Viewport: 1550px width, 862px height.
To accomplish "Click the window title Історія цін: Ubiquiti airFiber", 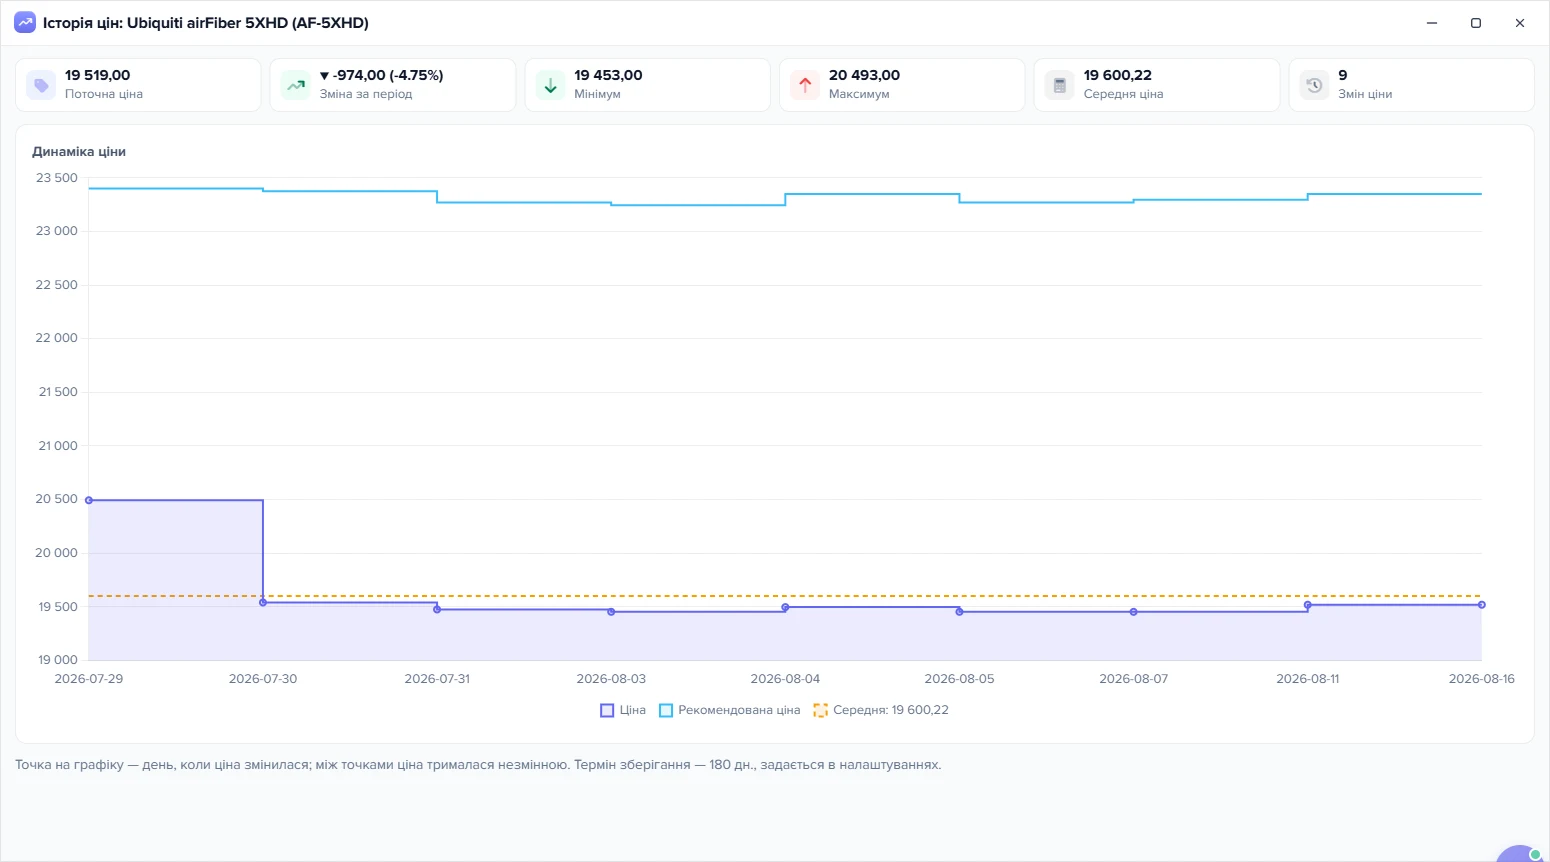I will [206, 23].
